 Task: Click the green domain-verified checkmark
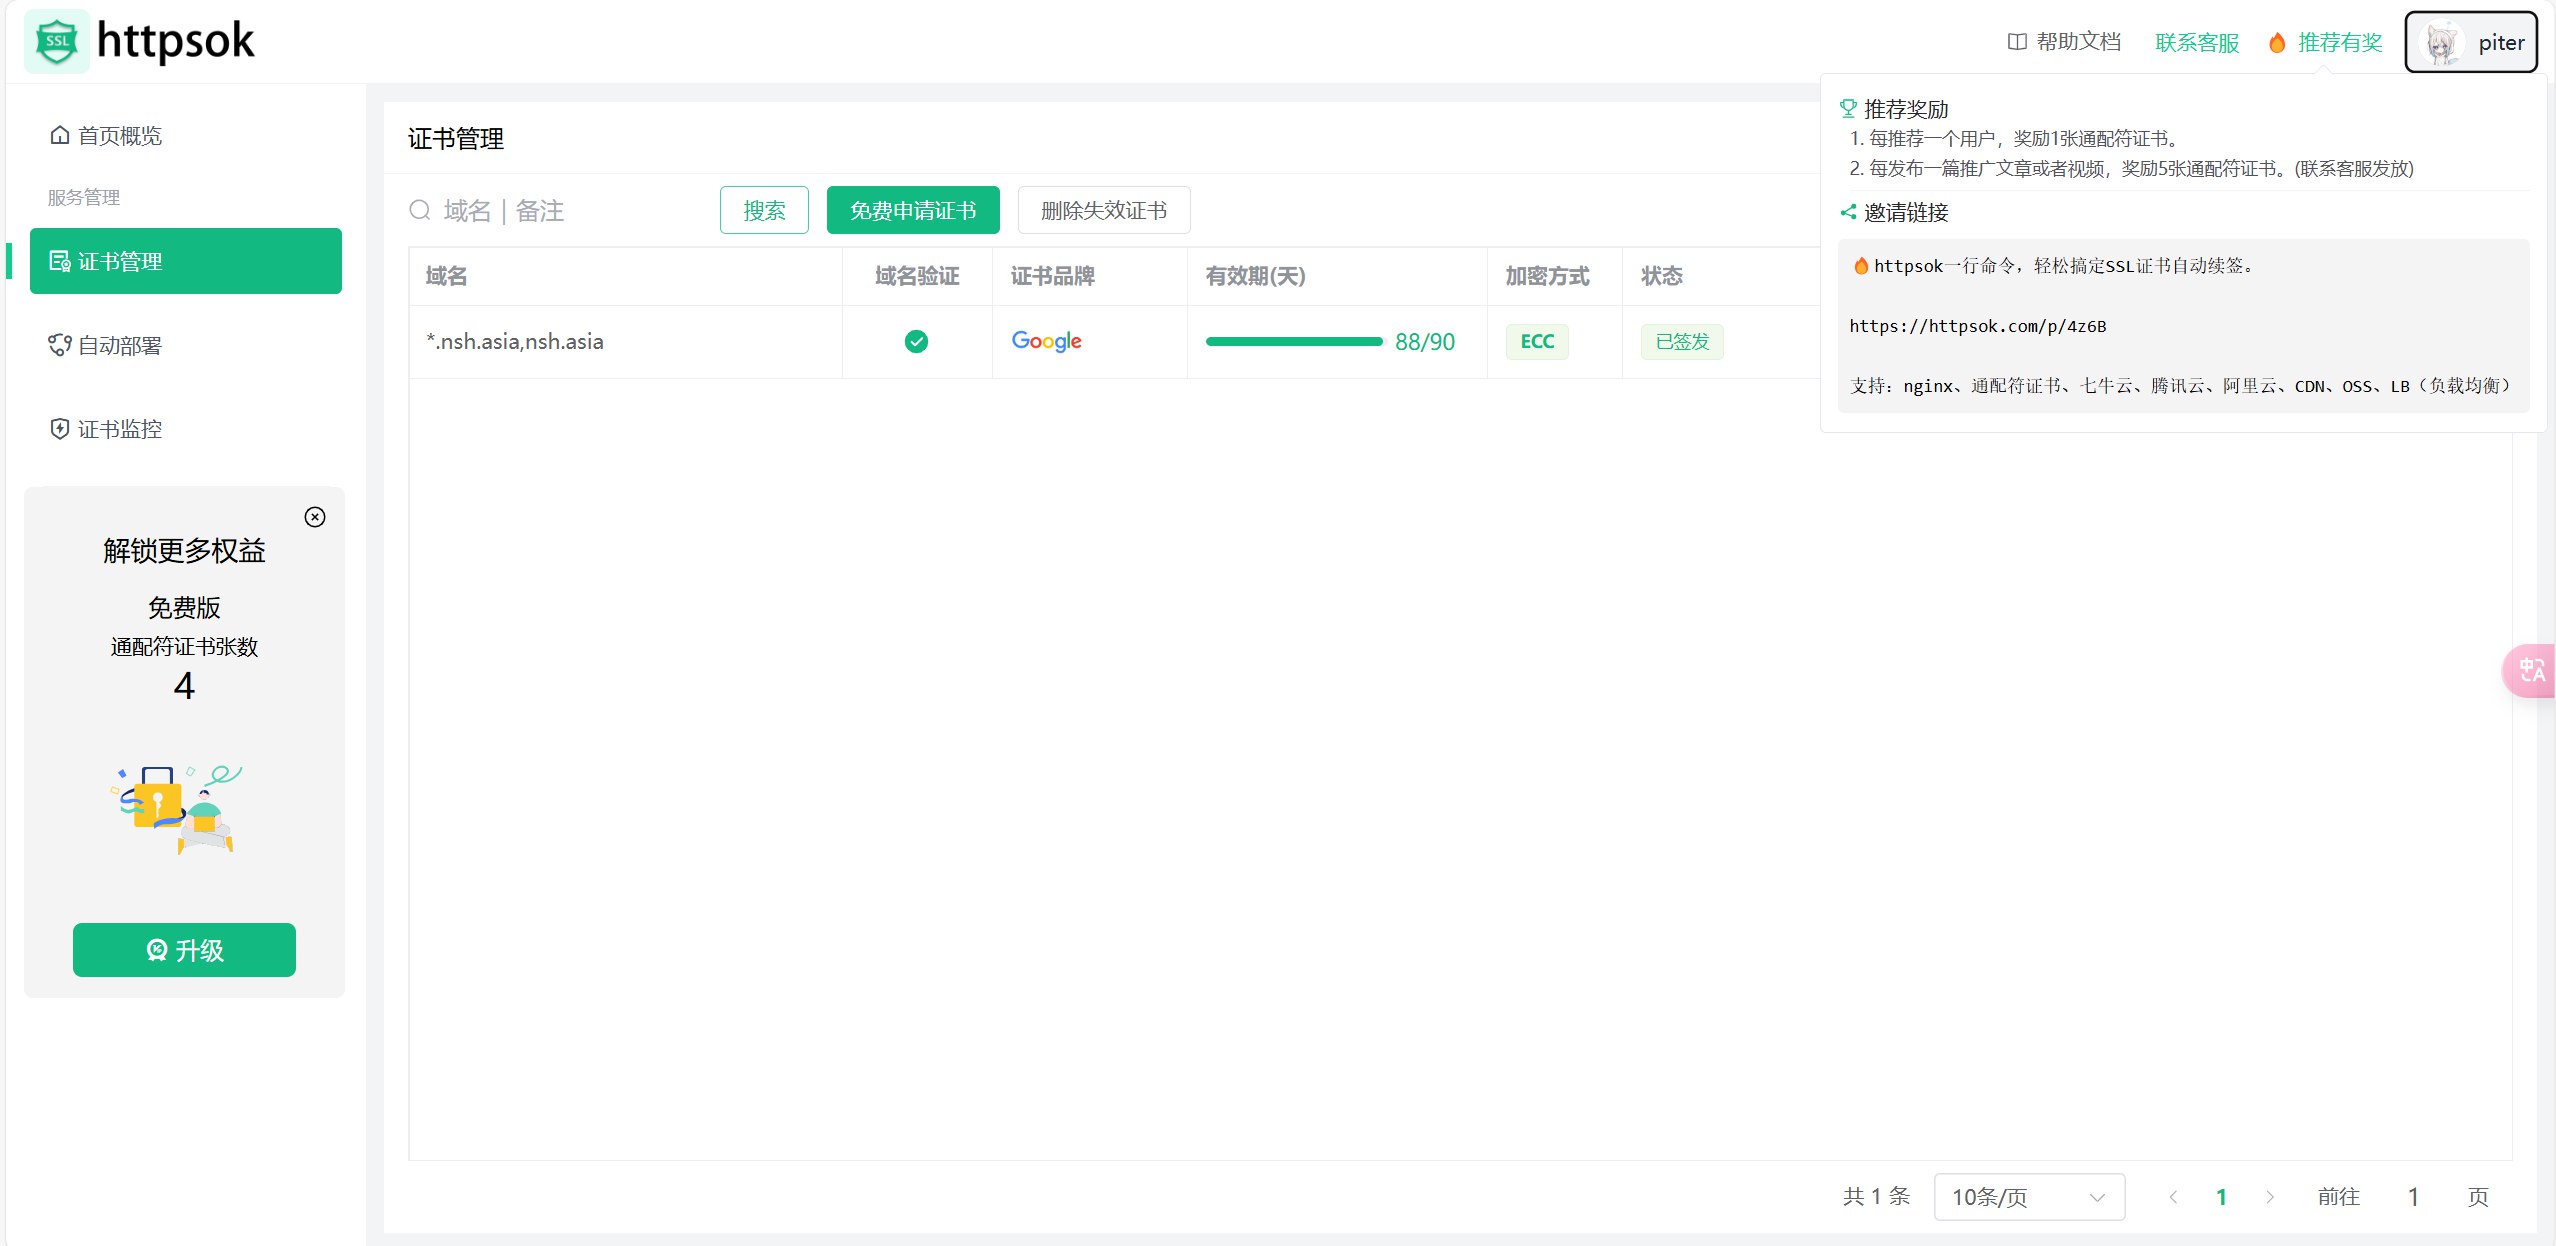pyautogui.click(x=916, y=342)
